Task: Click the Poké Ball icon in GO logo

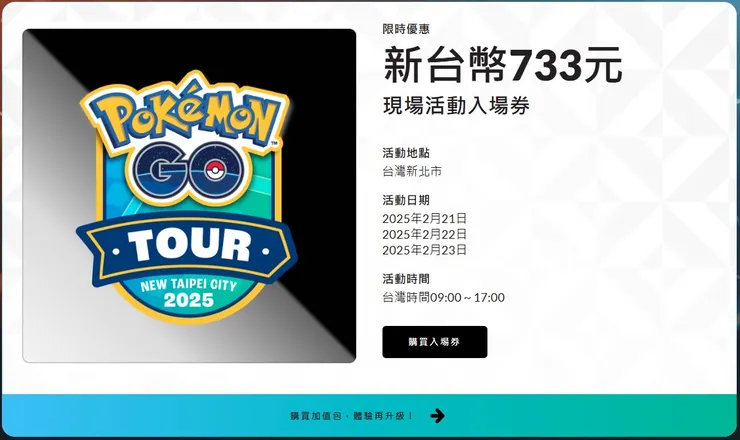Action: [215, 171]
